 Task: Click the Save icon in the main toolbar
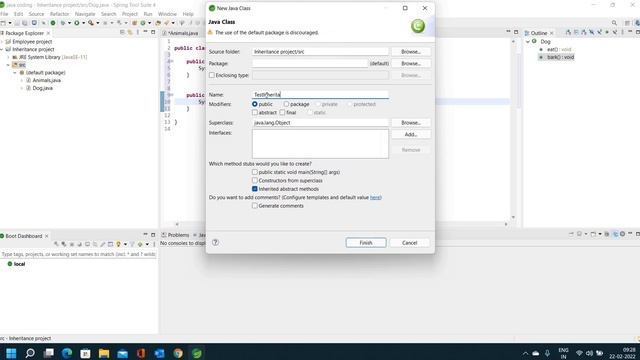click(17, 23)
